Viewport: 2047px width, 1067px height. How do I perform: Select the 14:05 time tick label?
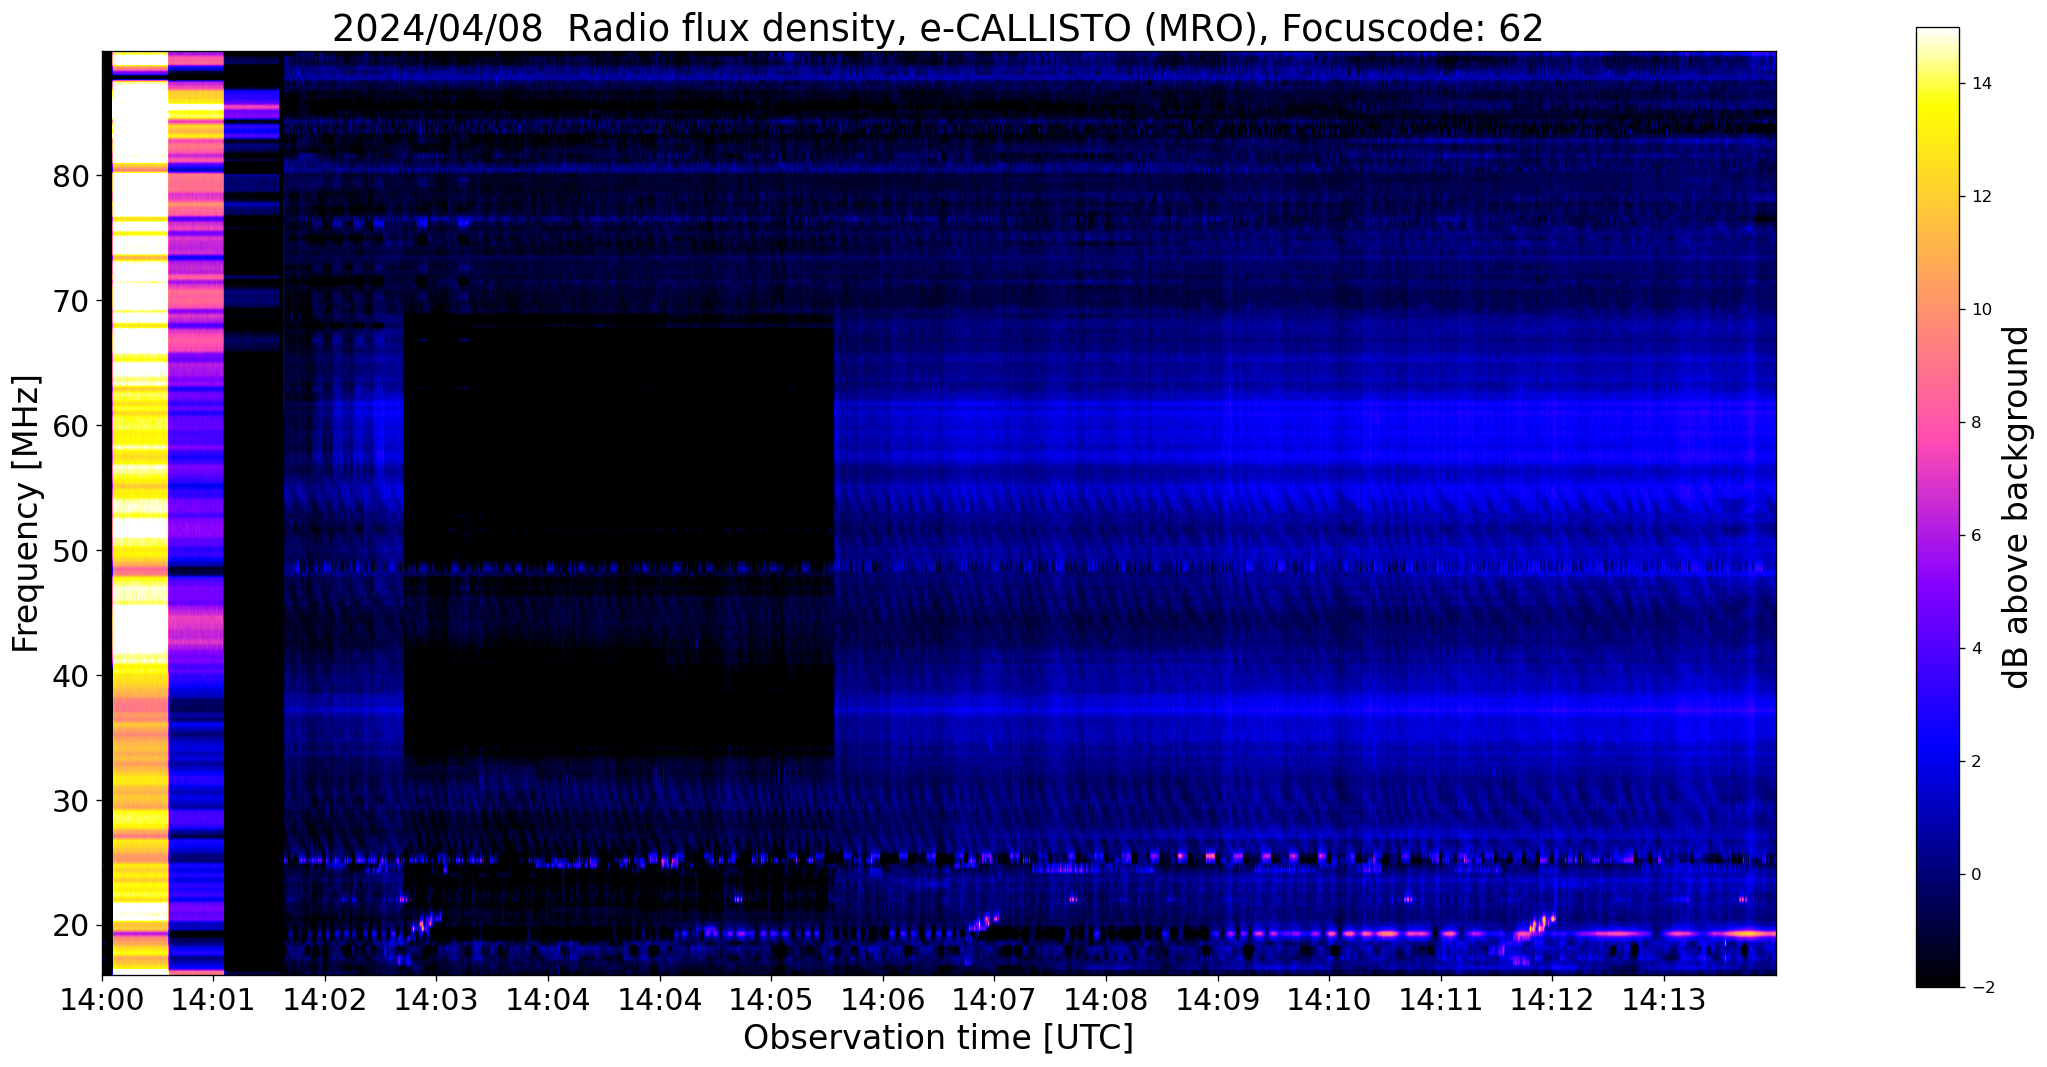771,998
